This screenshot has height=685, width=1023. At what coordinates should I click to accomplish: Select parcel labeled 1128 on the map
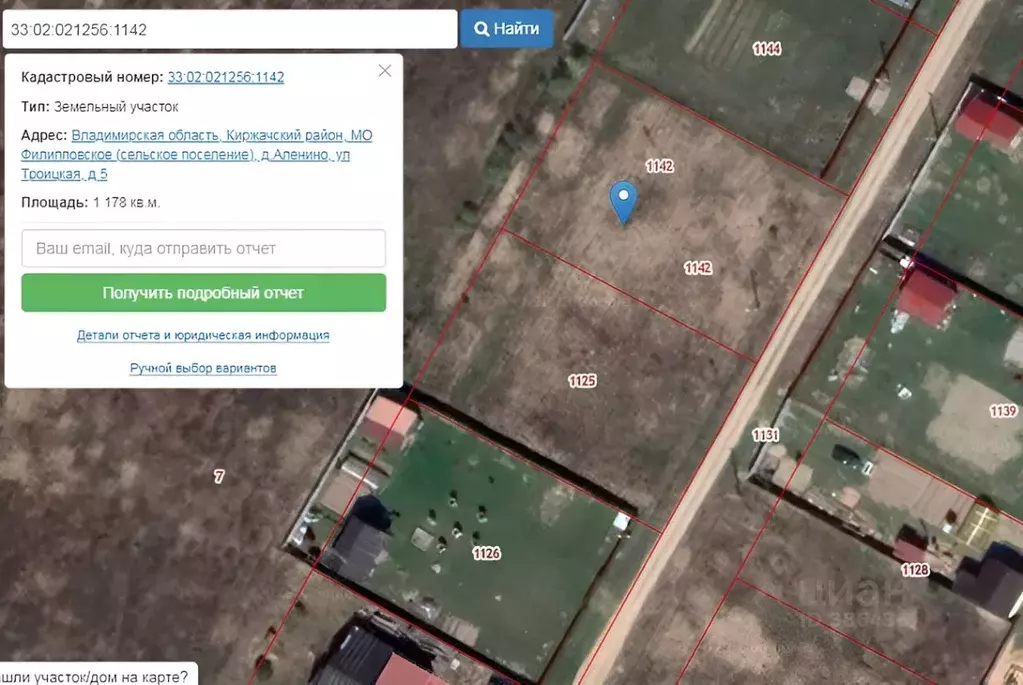point(914,570)
